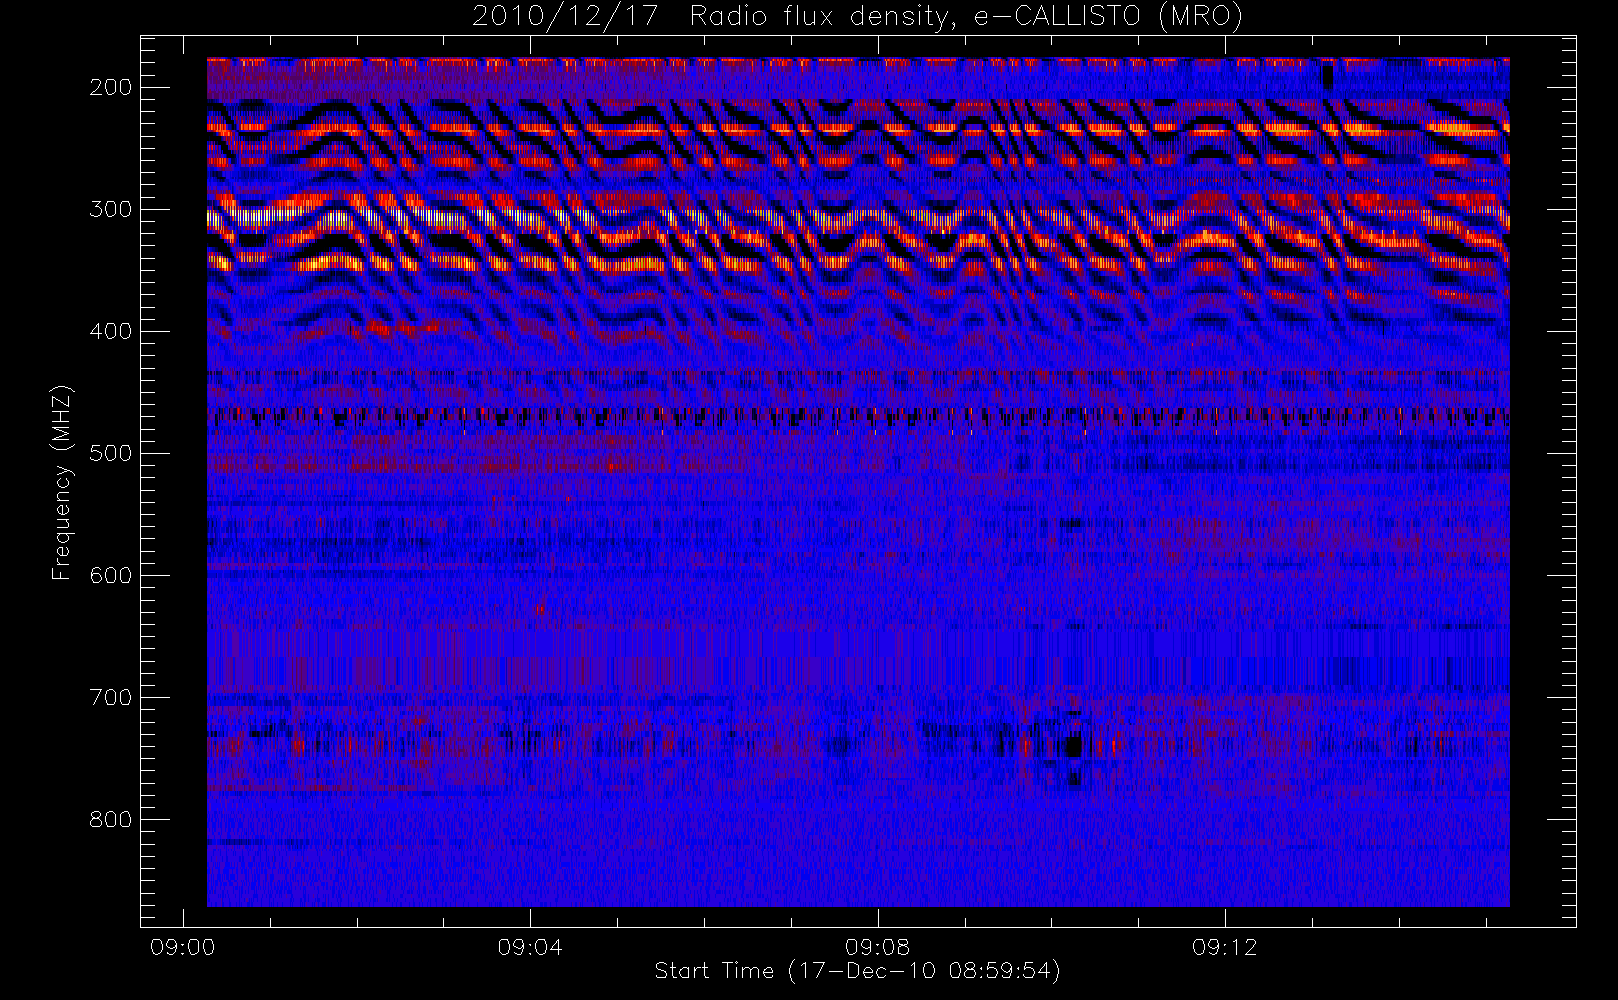Click the 'Start Time (17-Dec-10 08:59:54)' label
Image resolution: width=1618 pixels, height=1000 pixels.
(x=857, y=971)
